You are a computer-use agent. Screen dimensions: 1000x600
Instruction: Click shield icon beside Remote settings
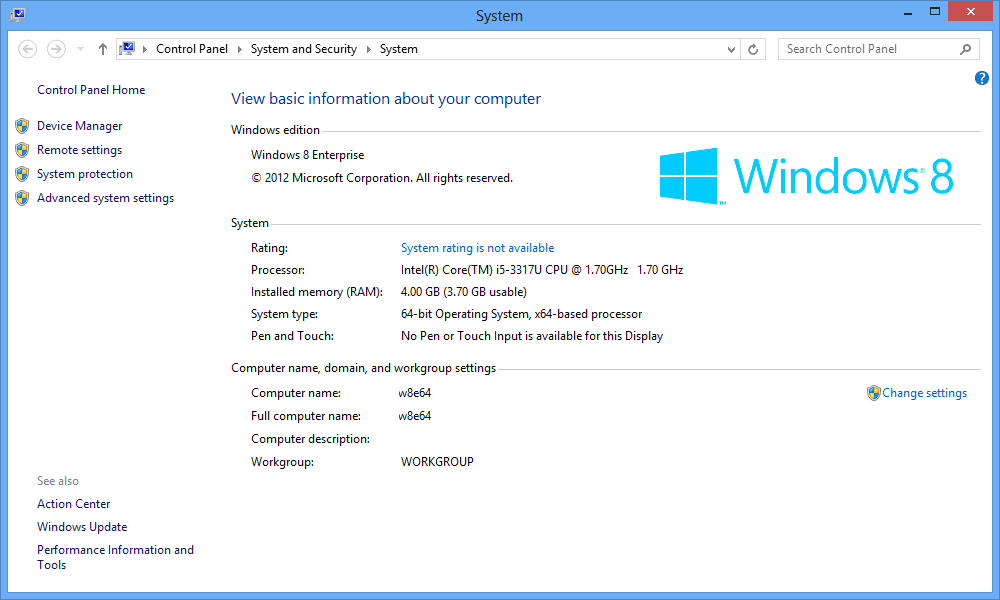tap(22, 150)
